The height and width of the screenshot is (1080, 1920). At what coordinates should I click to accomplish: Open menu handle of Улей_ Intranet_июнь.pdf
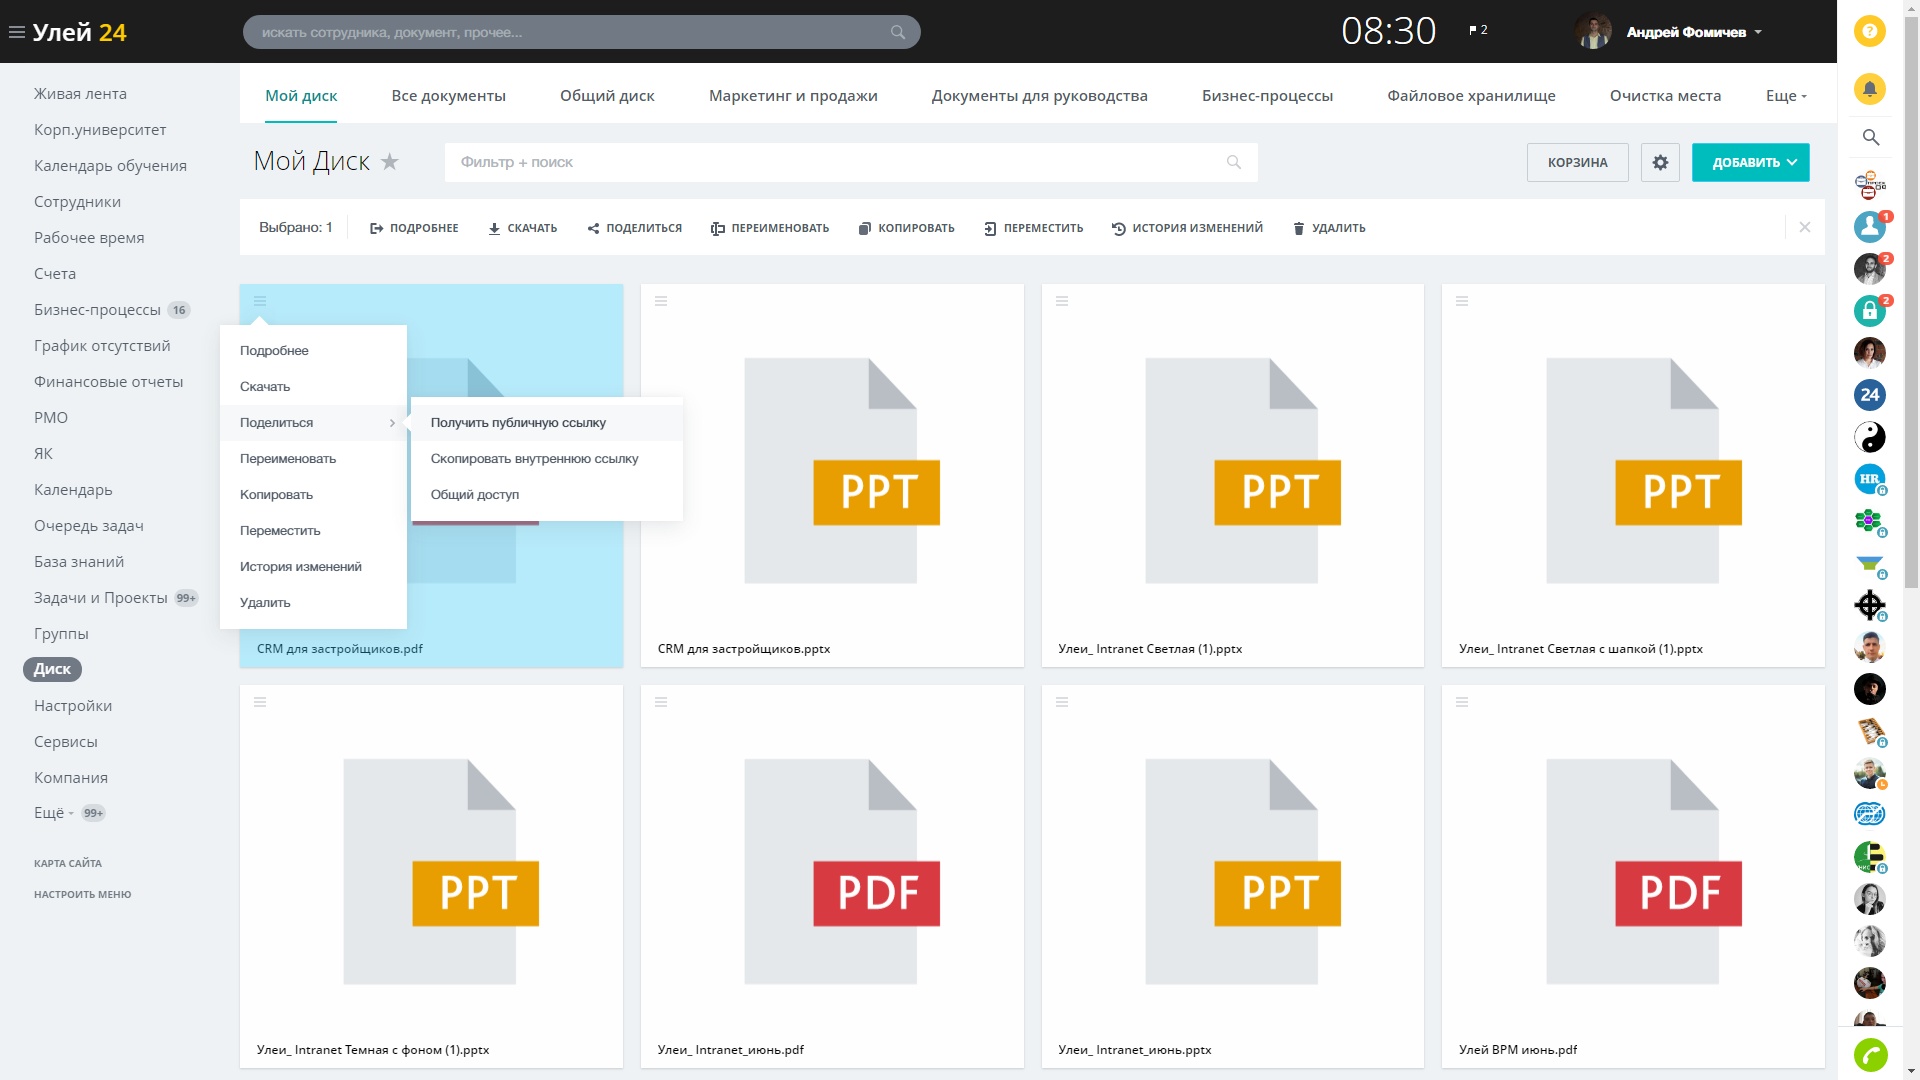pyautogui.click(x=661, y=702)
